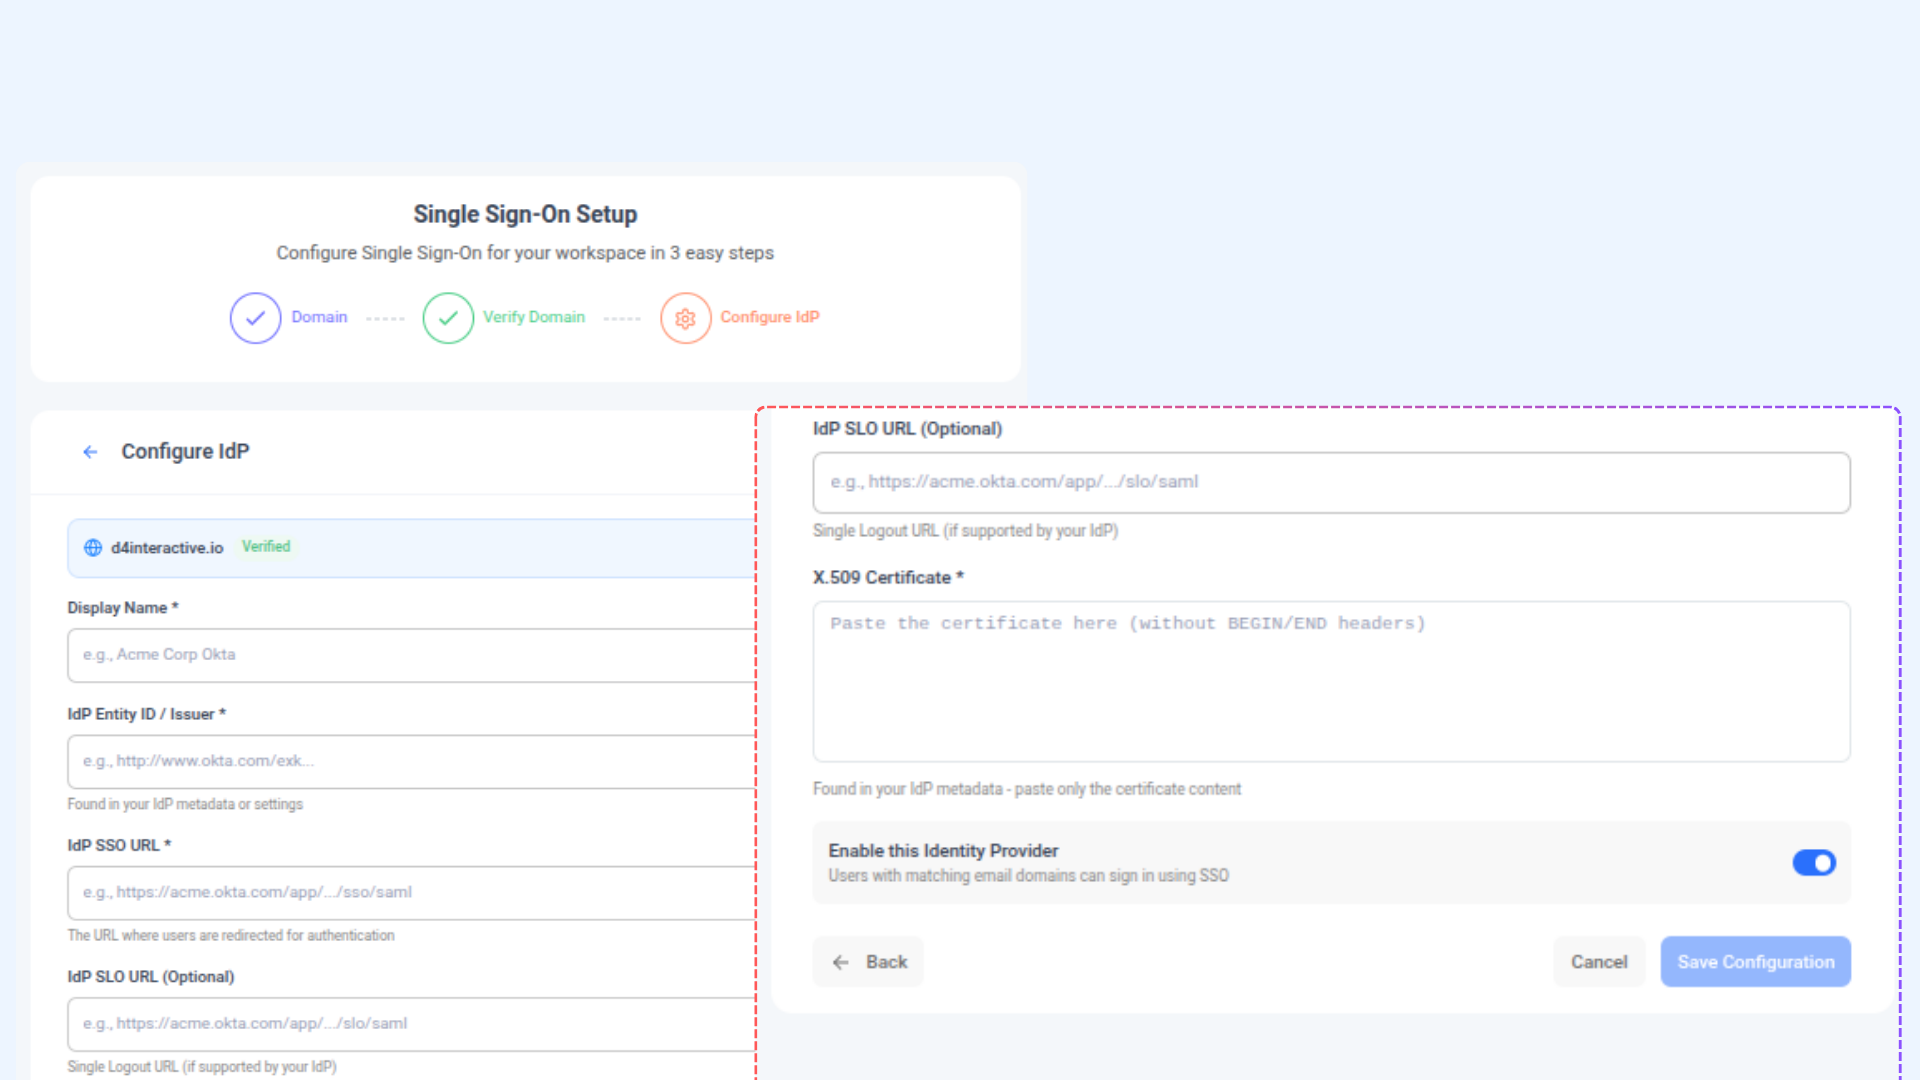Click the globe icon next to d4interactive.io
Image resolution: width=1920 pixels, height=1080 pixels.
(93, 548)
